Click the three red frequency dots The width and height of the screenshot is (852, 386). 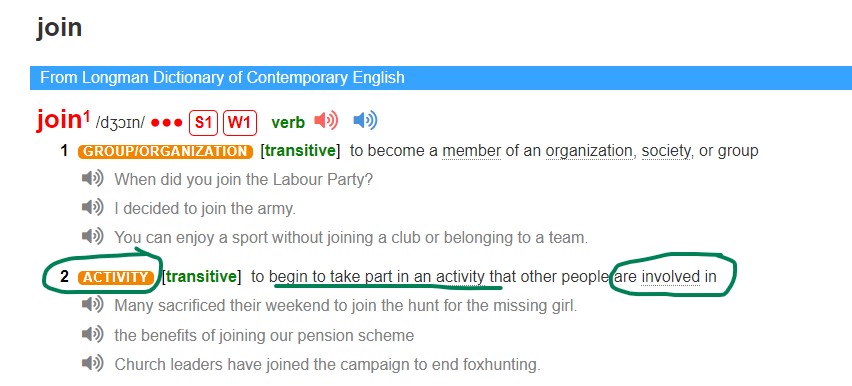click(x=166, y=123)
